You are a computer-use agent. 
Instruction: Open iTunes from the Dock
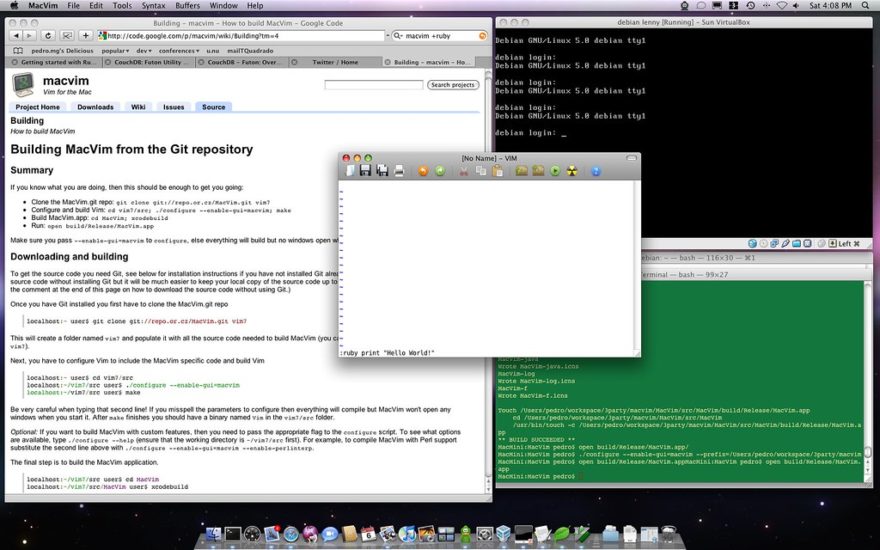pos(407,534)
